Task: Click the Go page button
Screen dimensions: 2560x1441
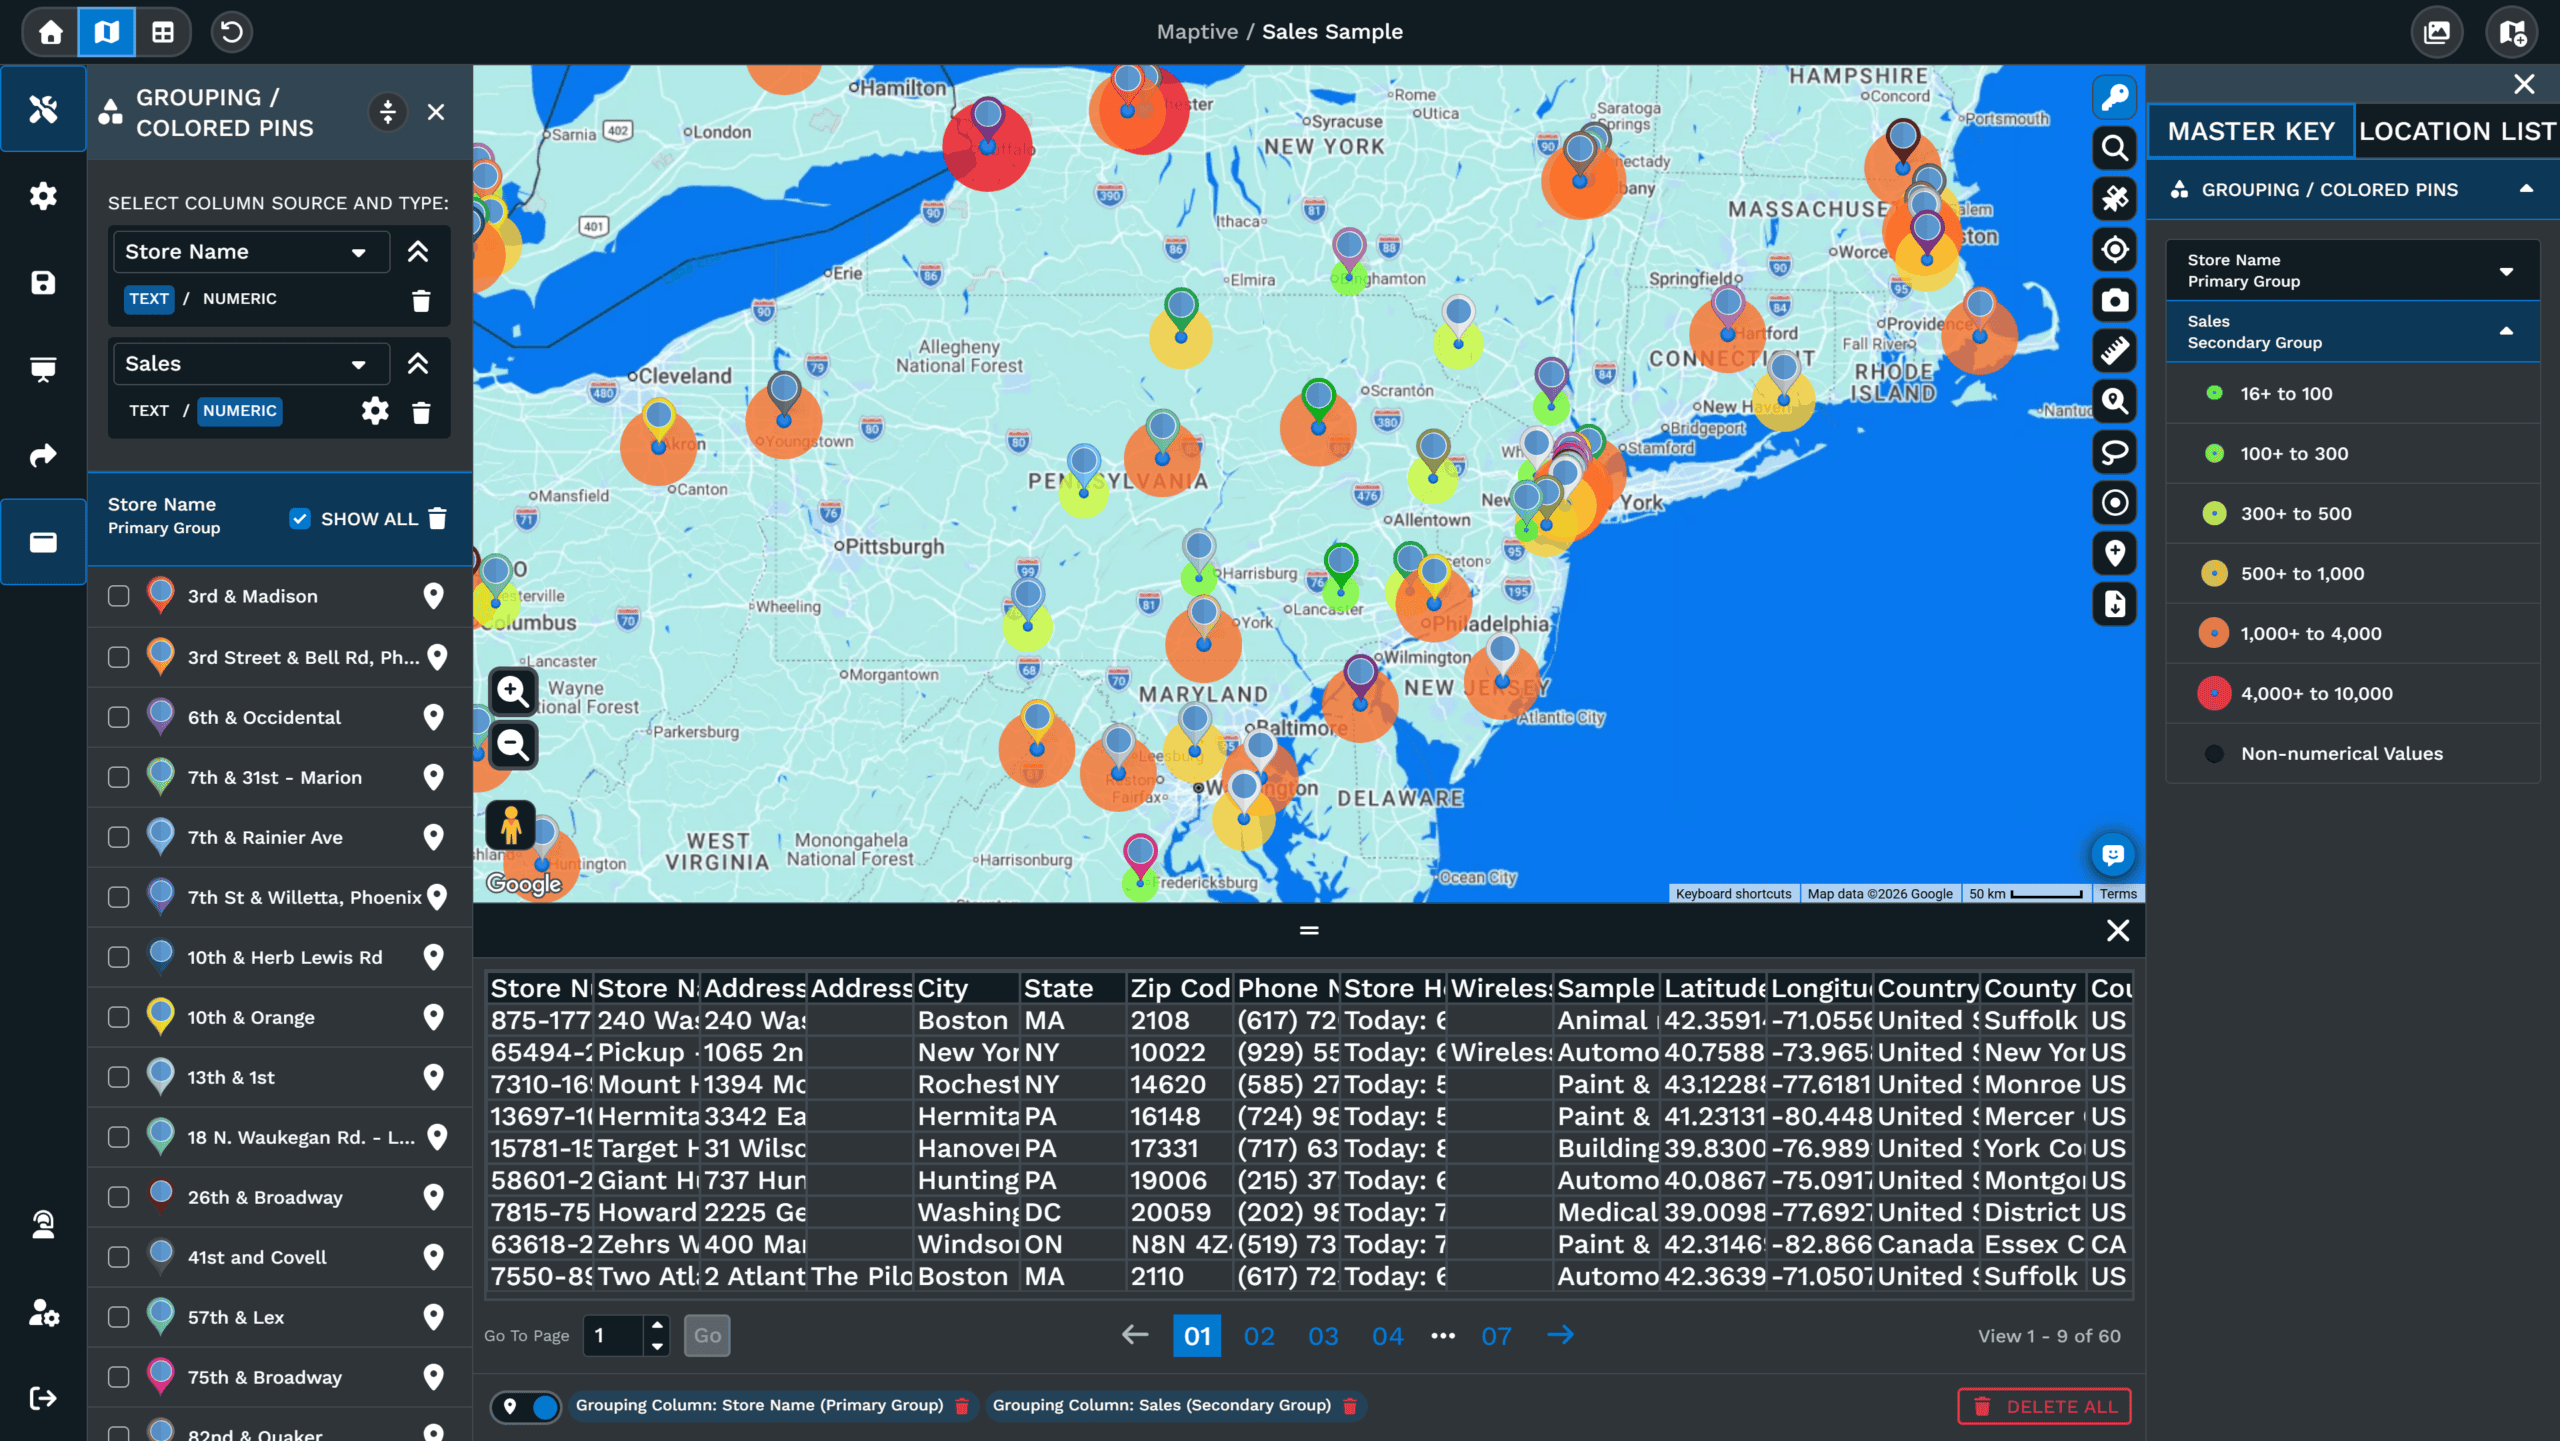Action: pos(707,1335)
